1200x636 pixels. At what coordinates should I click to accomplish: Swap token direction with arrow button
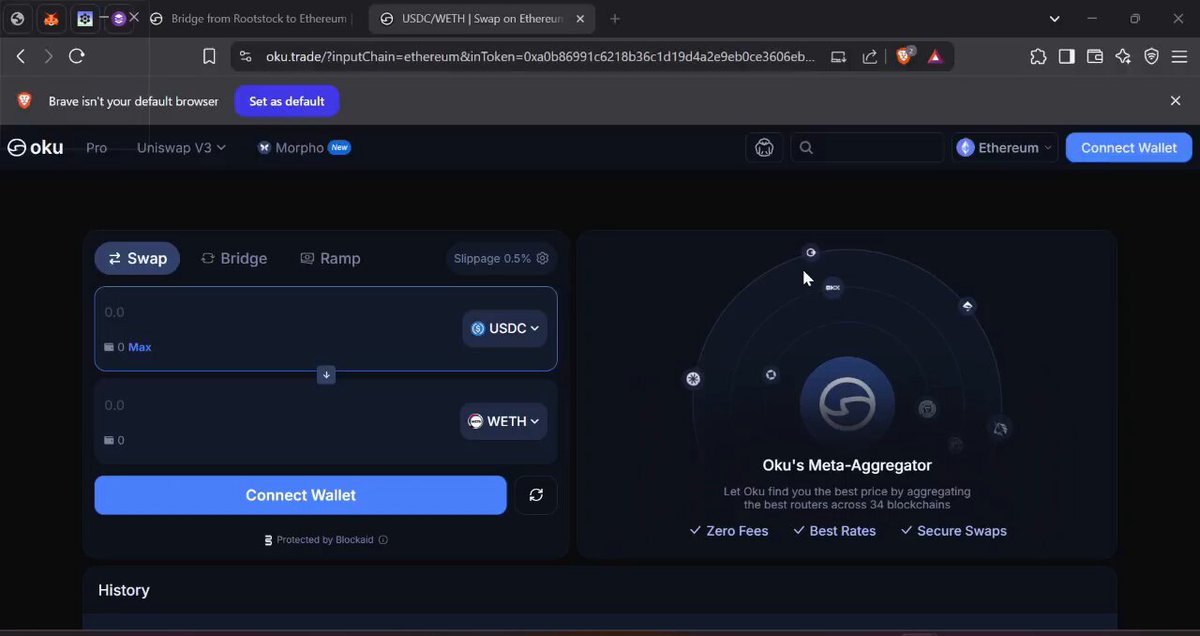tap(326, 375)
